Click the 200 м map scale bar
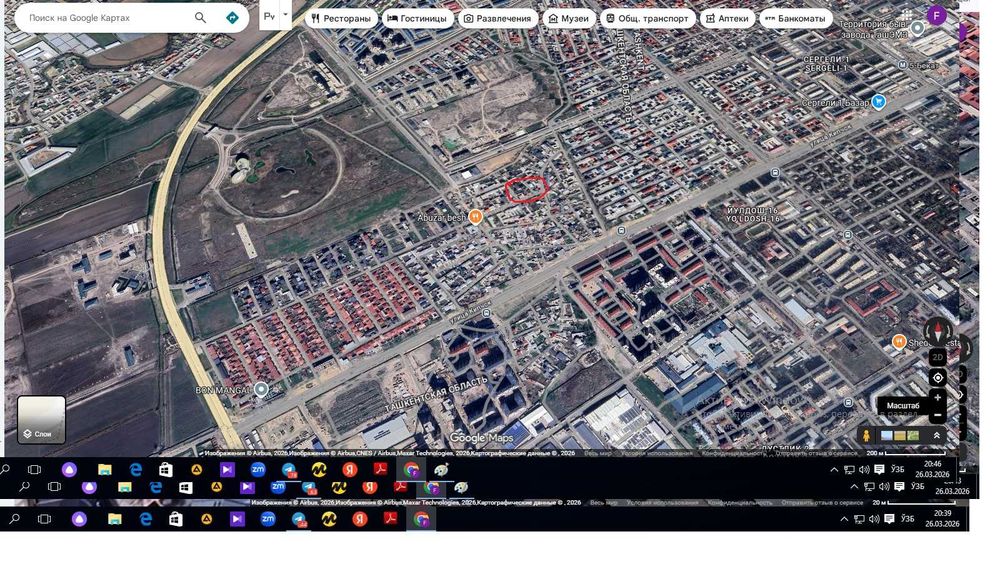1000x563 pixels. click(906, 453)
